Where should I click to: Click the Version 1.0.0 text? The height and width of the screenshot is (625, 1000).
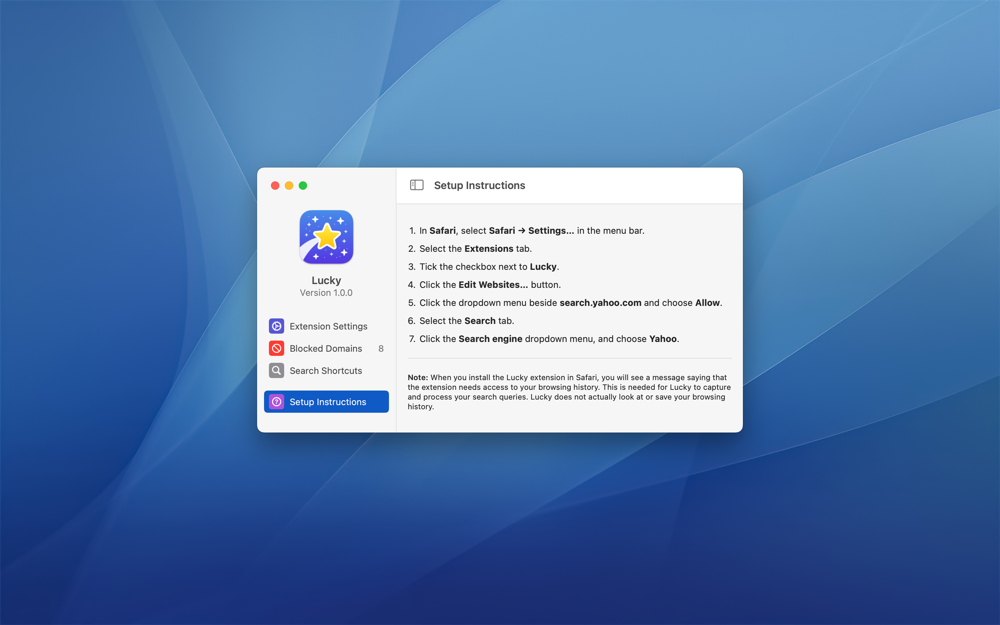click(326, 293)
